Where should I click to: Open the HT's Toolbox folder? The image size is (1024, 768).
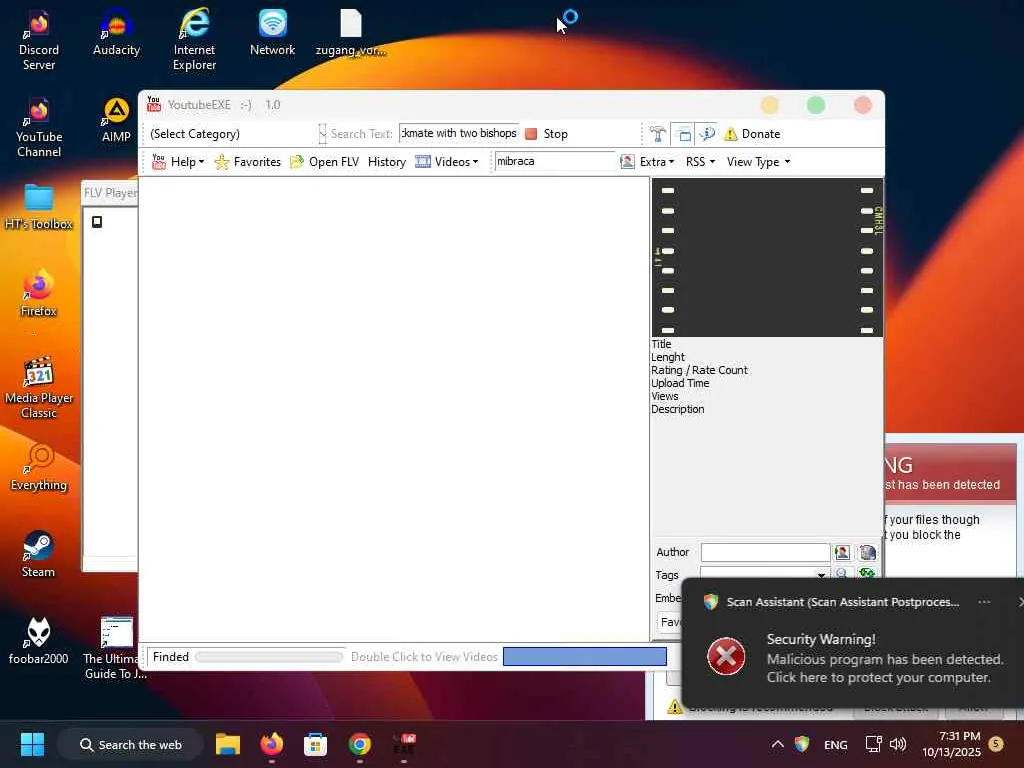click(x=39, y=207)
